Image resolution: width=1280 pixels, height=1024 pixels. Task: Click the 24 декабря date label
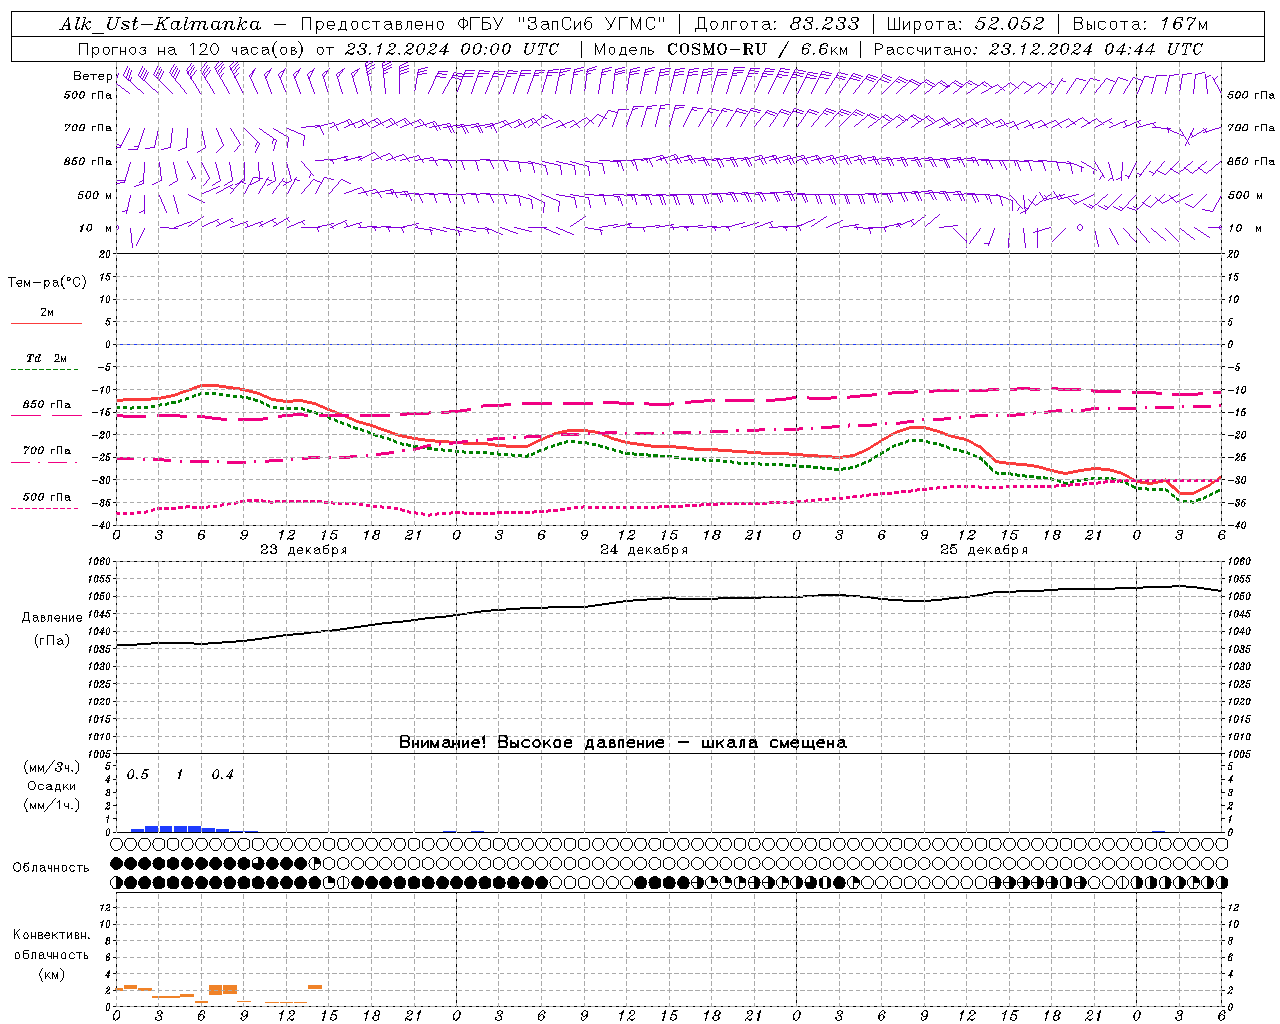[644, 550]
